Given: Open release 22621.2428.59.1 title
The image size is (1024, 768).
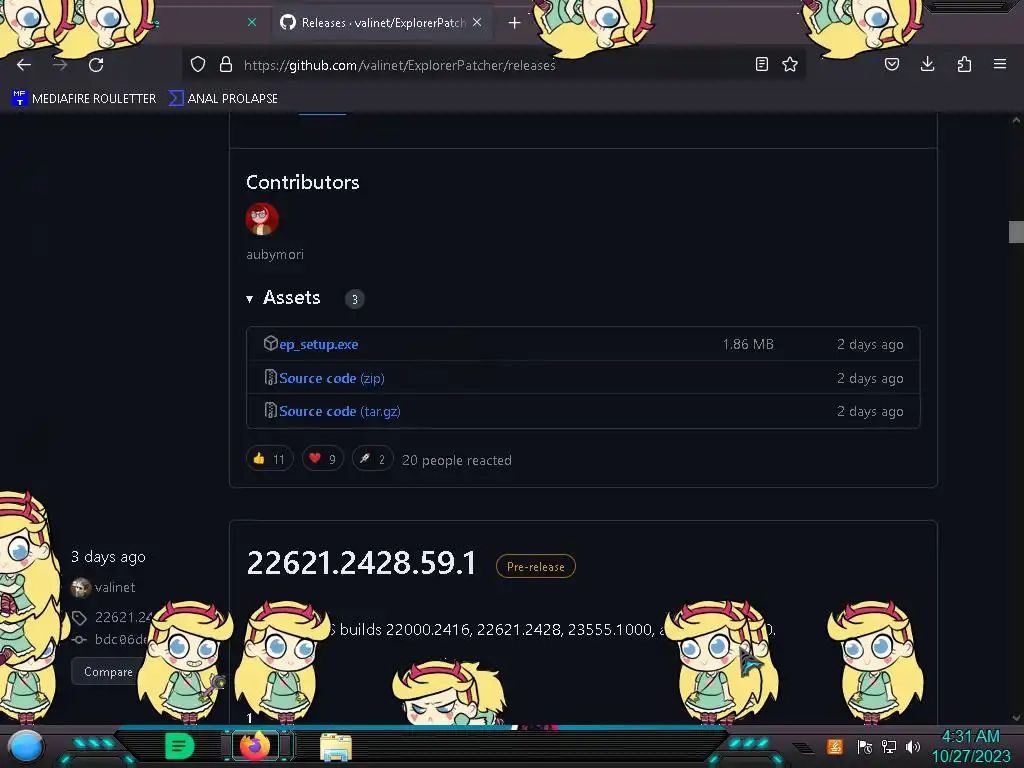Looking at the screenshot, I should point(361,563).
